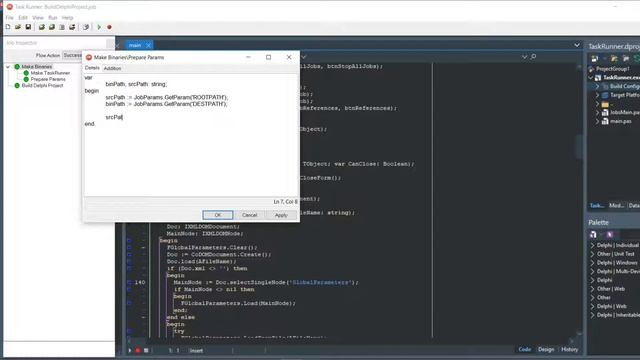The height and width of the screenshot is (360, 640).
Task: Click the stop square in editor status bar
Action: pos(146,350)
